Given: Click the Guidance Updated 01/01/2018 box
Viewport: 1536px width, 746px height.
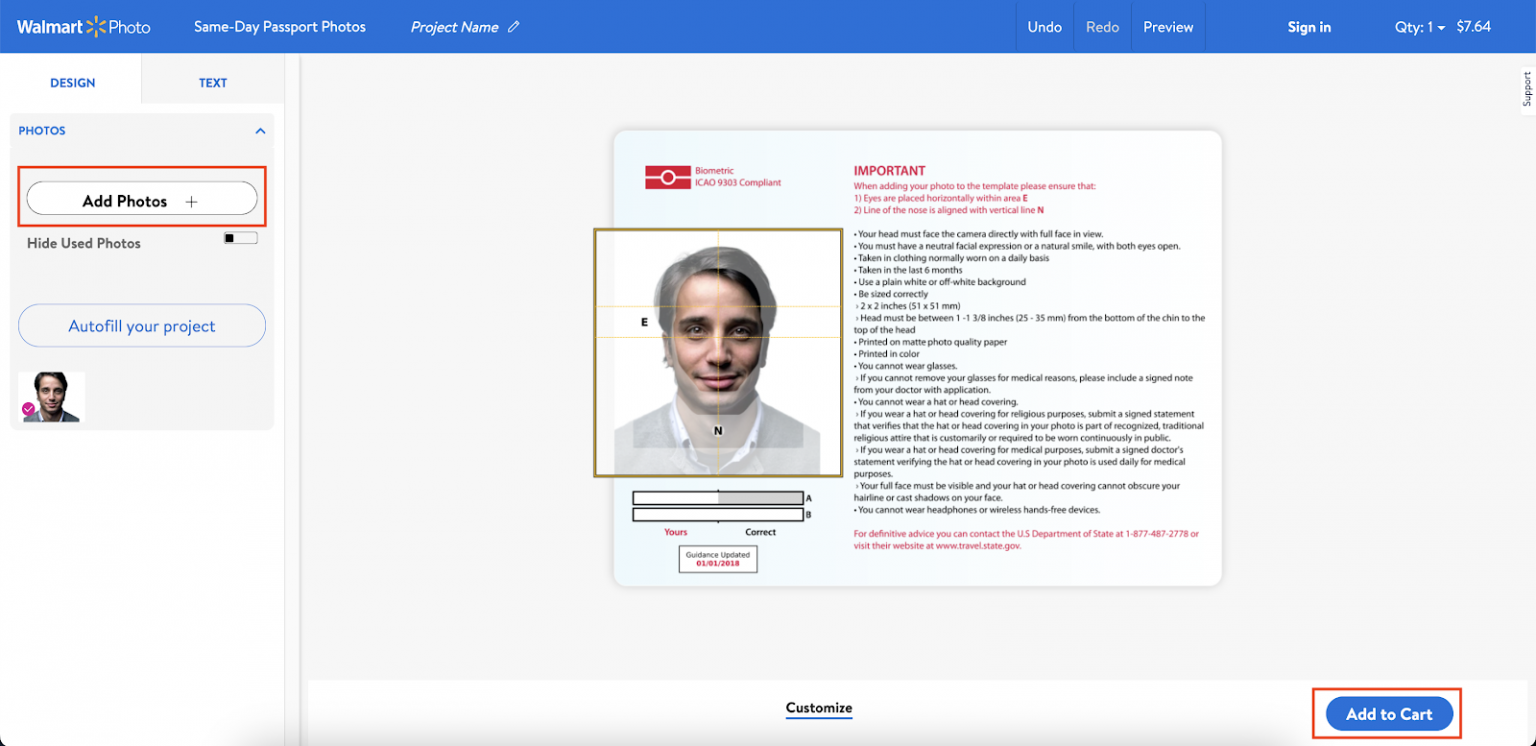Looking at the screenshot, I should click(718, 559).
